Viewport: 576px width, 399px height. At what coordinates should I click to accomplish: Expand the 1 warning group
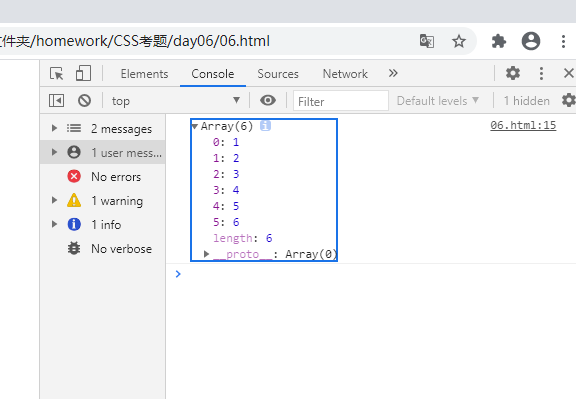click(x=54, y=200)
